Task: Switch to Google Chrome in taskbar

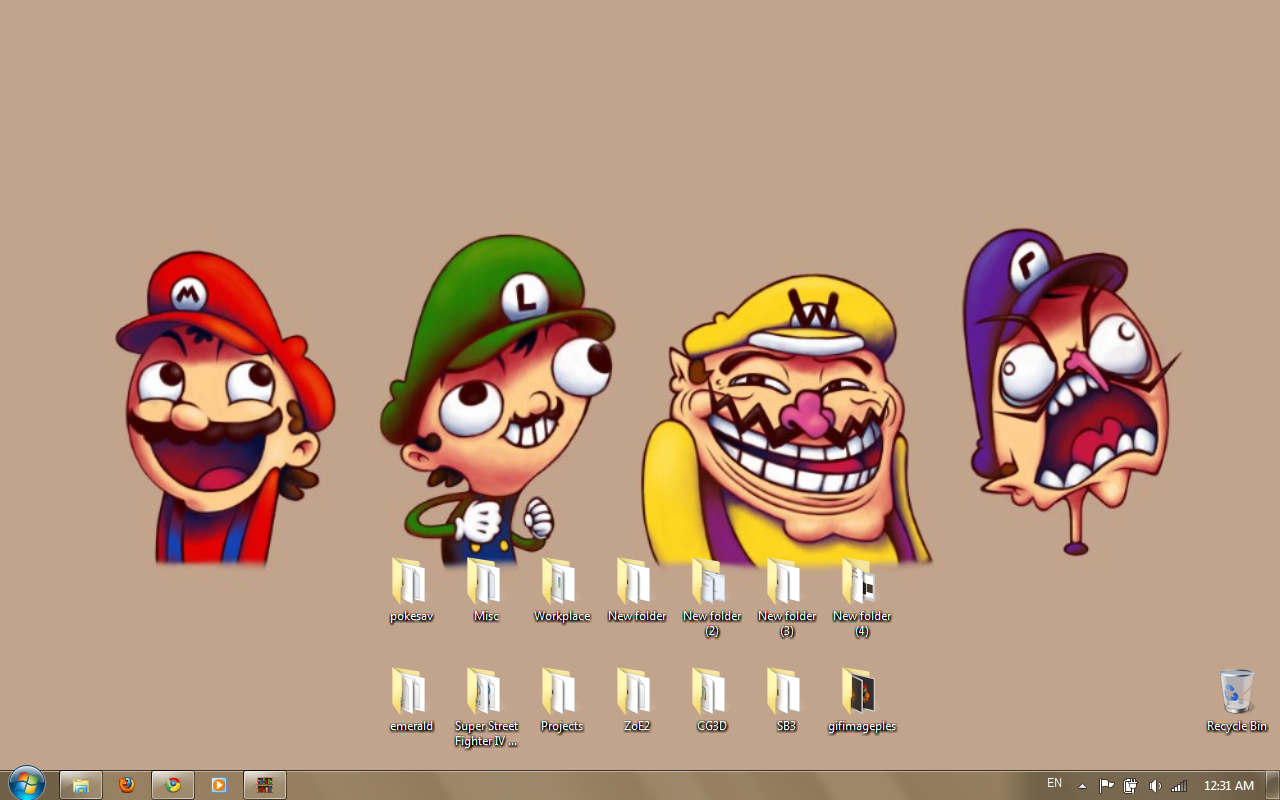Action: pos(173,785)
